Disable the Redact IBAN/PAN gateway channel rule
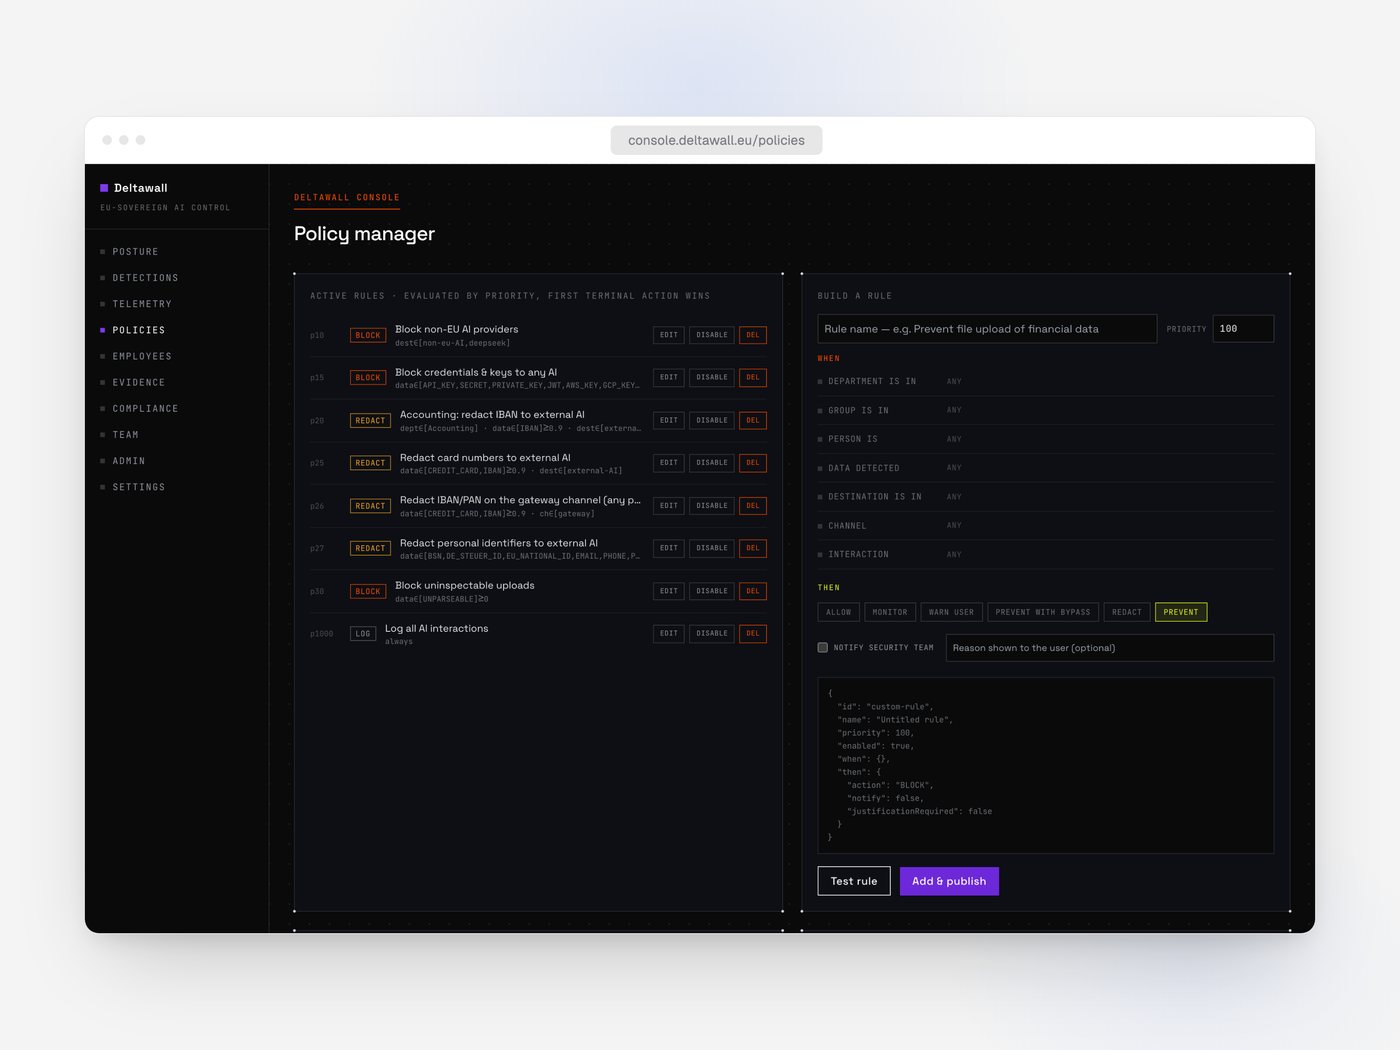The height and width of the screenshot is (1050, 1400). click(x=712, y=506)
